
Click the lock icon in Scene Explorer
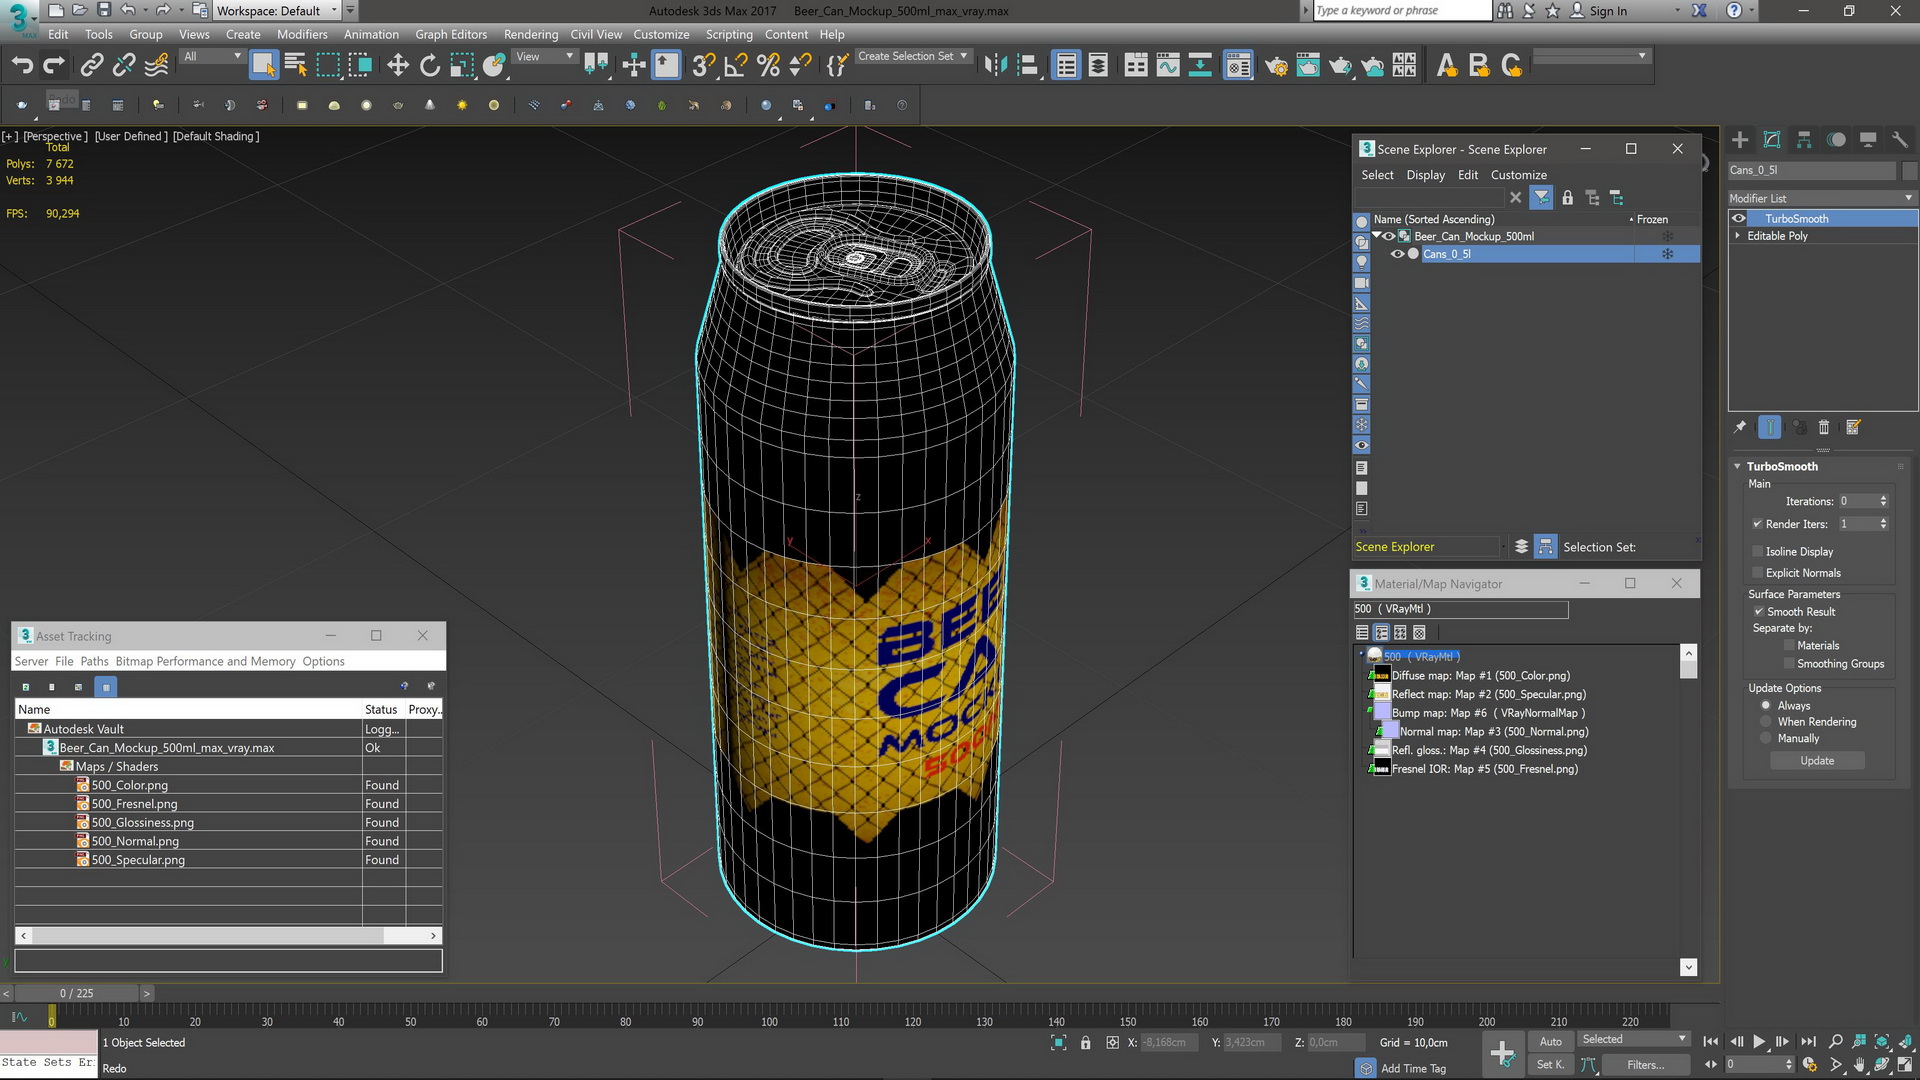1567,198
